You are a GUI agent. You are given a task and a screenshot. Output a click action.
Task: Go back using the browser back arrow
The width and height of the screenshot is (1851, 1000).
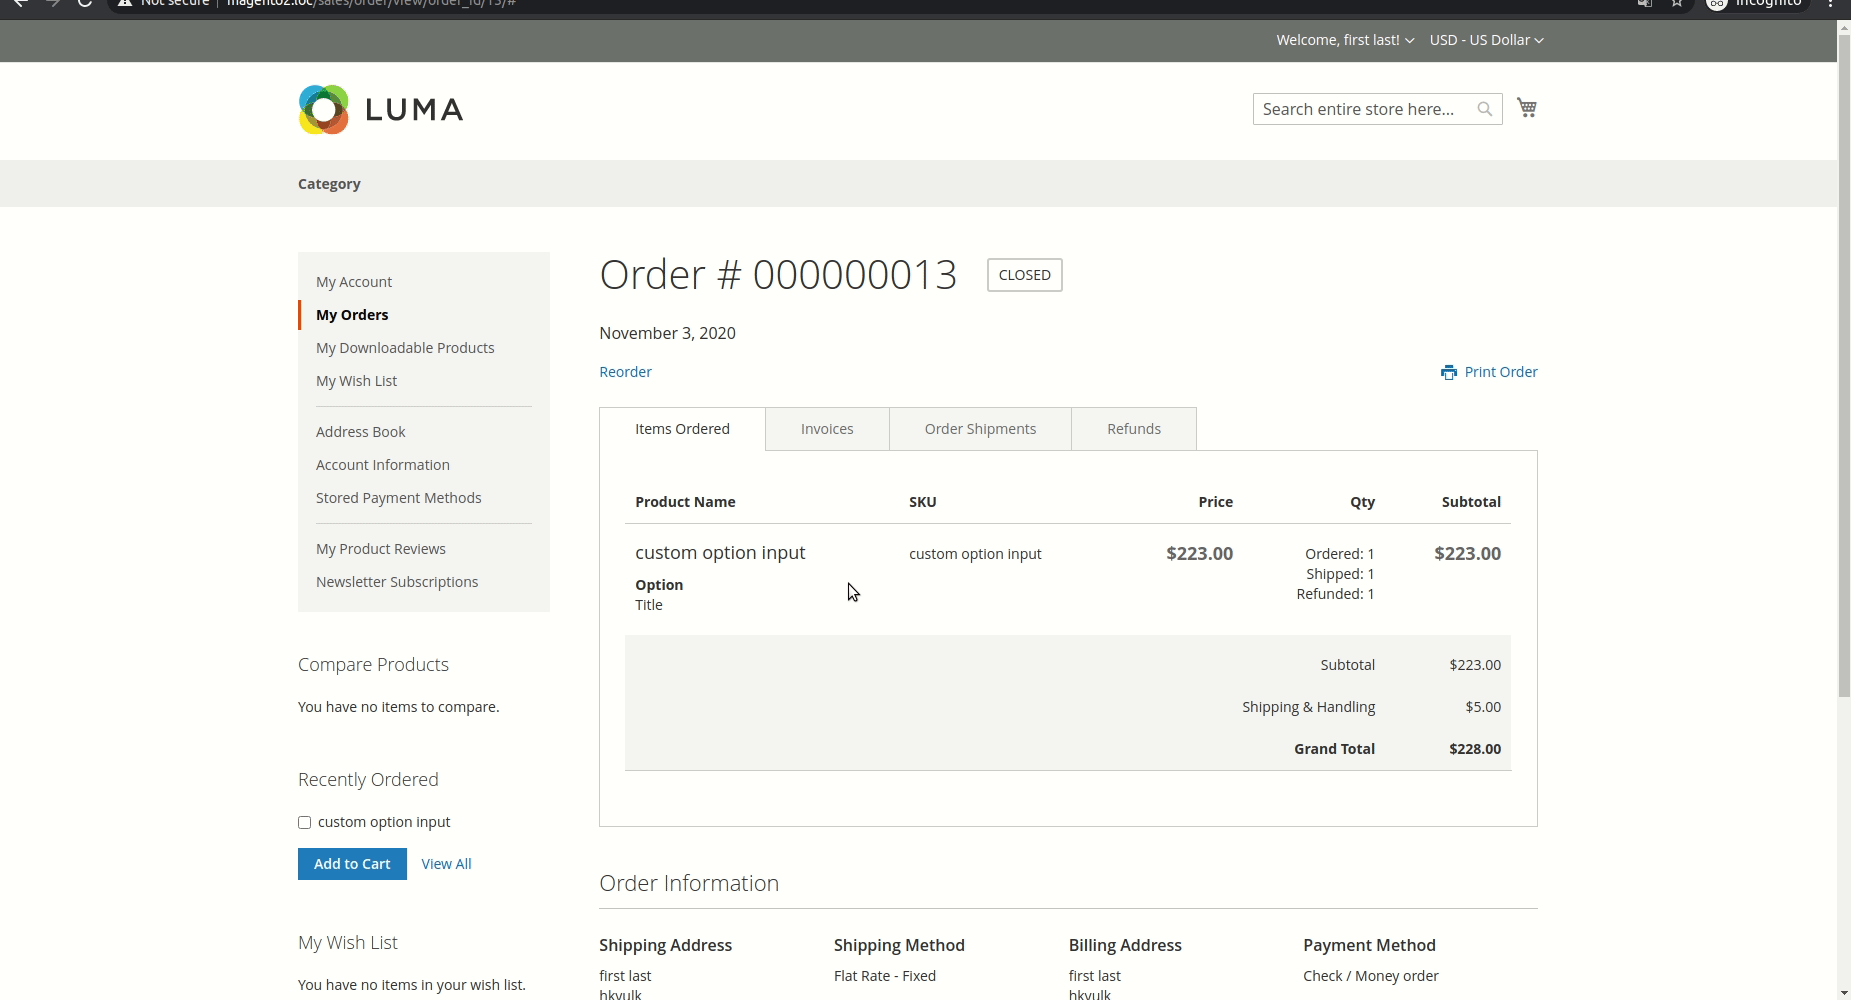[21, 4]
